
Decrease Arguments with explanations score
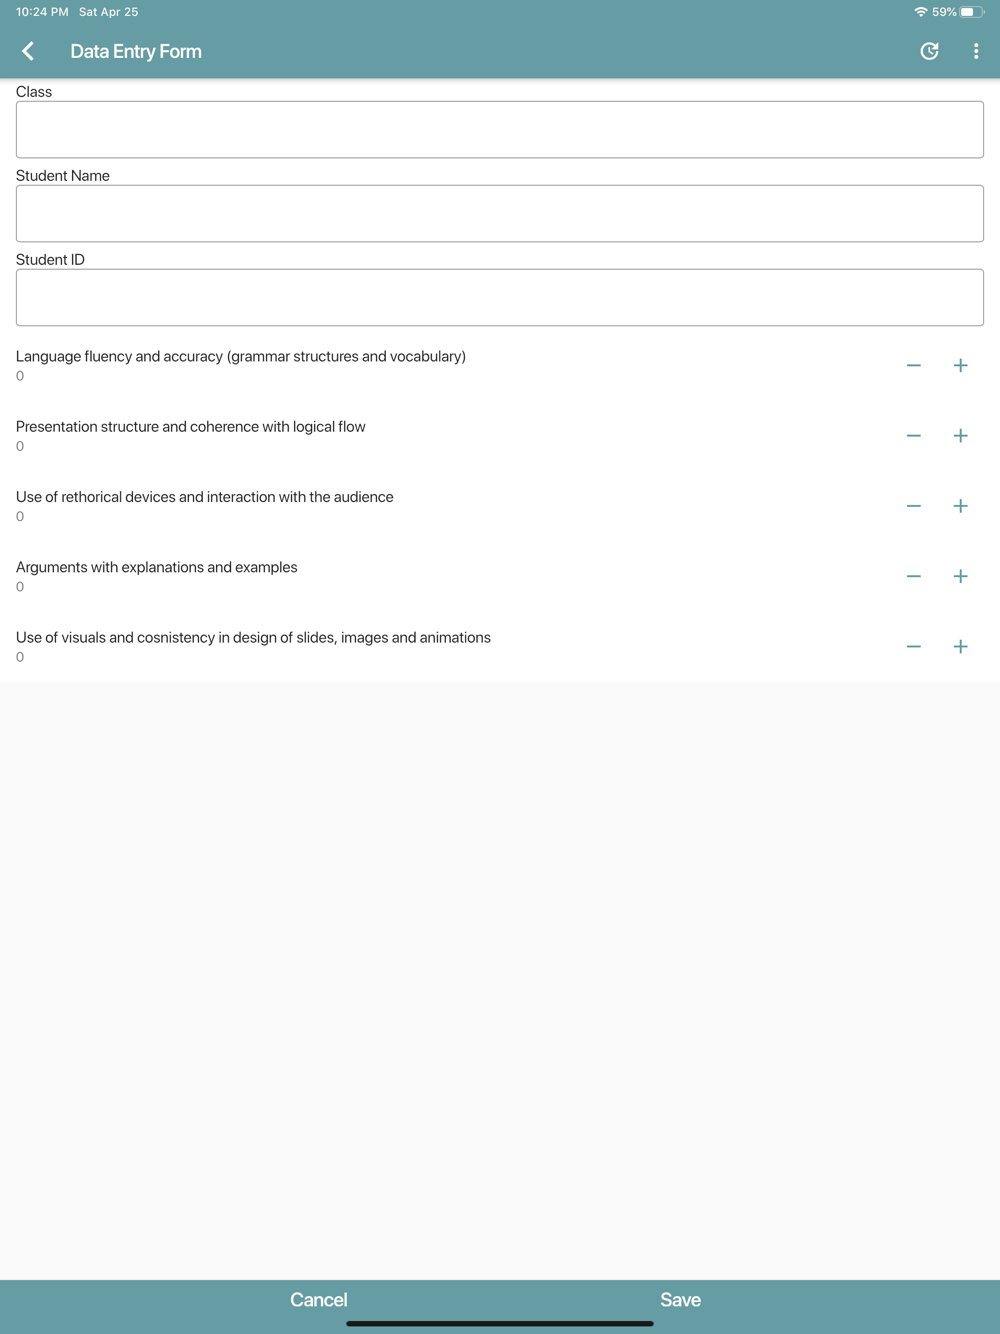(x=913, y=576)
